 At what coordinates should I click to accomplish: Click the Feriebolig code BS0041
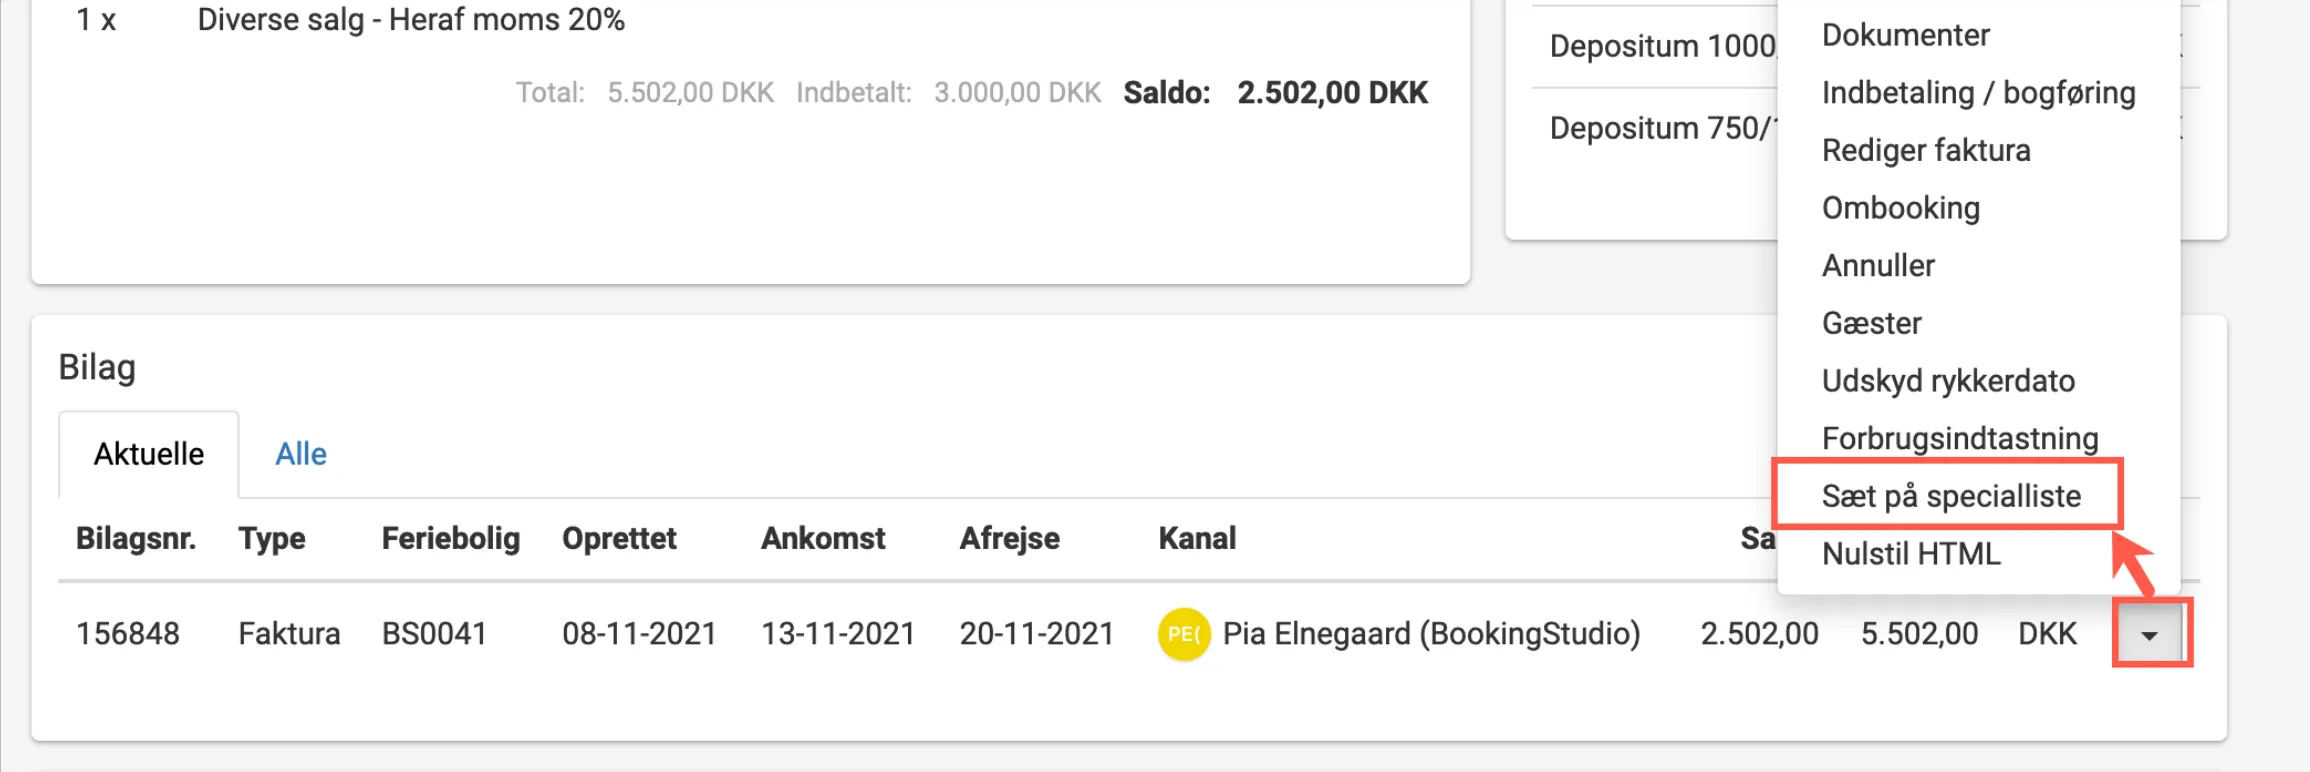(434, 633)
